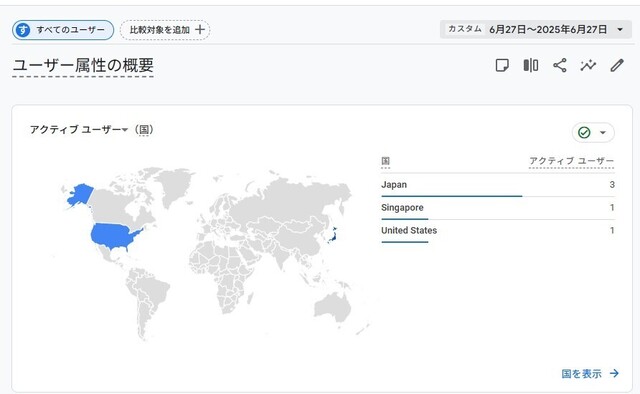Click the 比較対象を追加 button

(165, 30)
